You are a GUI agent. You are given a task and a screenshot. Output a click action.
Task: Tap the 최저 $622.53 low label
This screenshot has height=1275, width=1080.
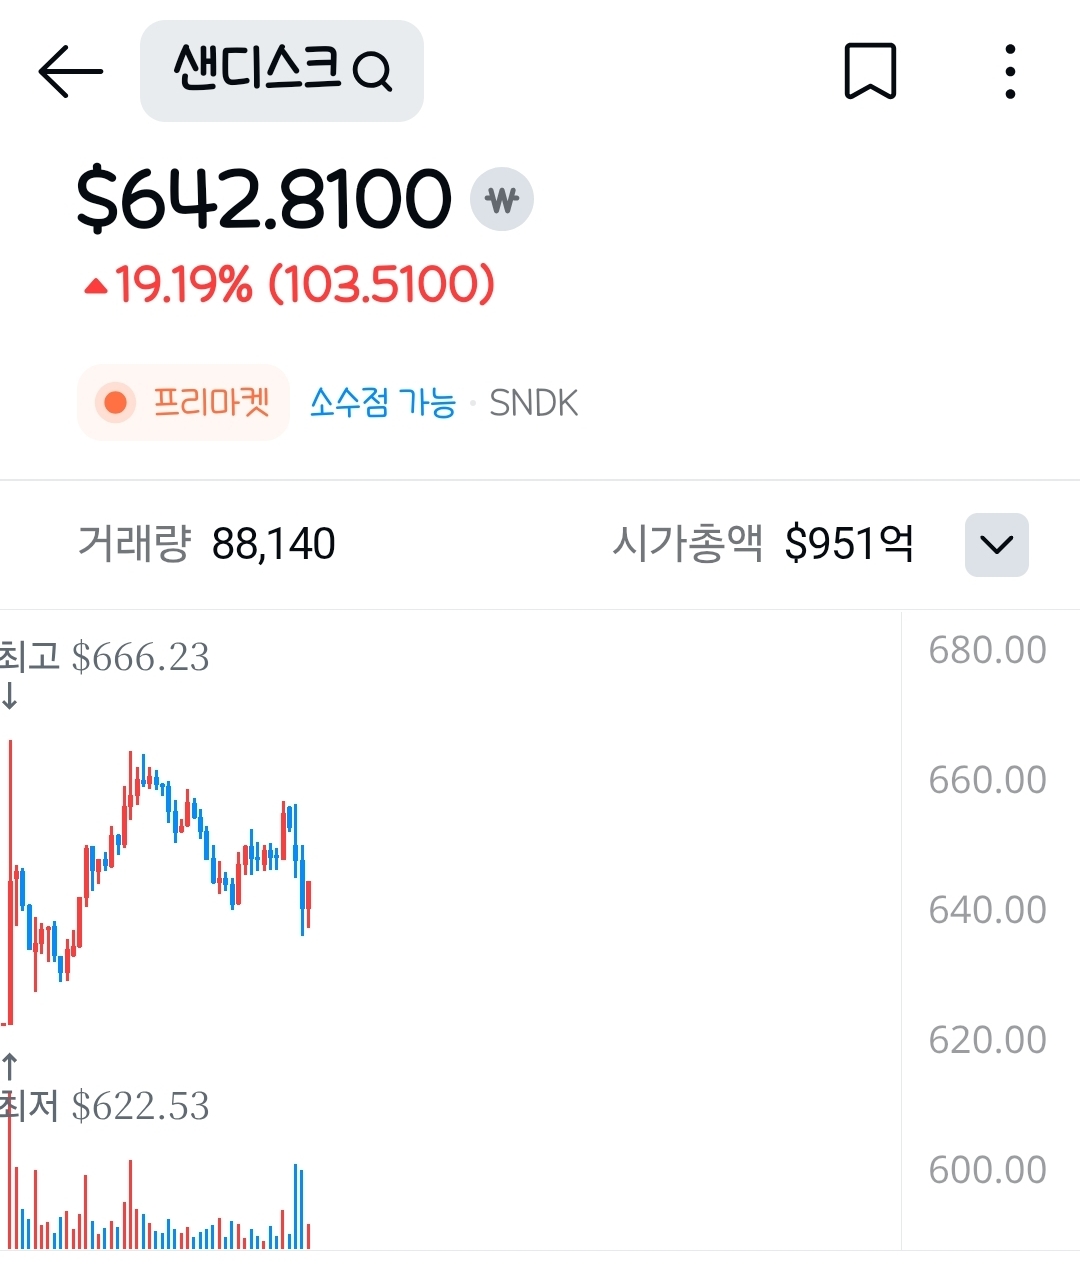click(105, 1106)
